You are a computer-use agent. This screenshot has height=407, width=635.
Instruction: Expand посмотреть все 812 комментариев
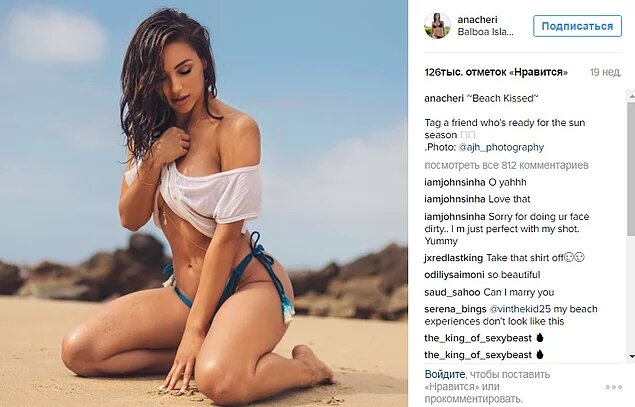506,165
